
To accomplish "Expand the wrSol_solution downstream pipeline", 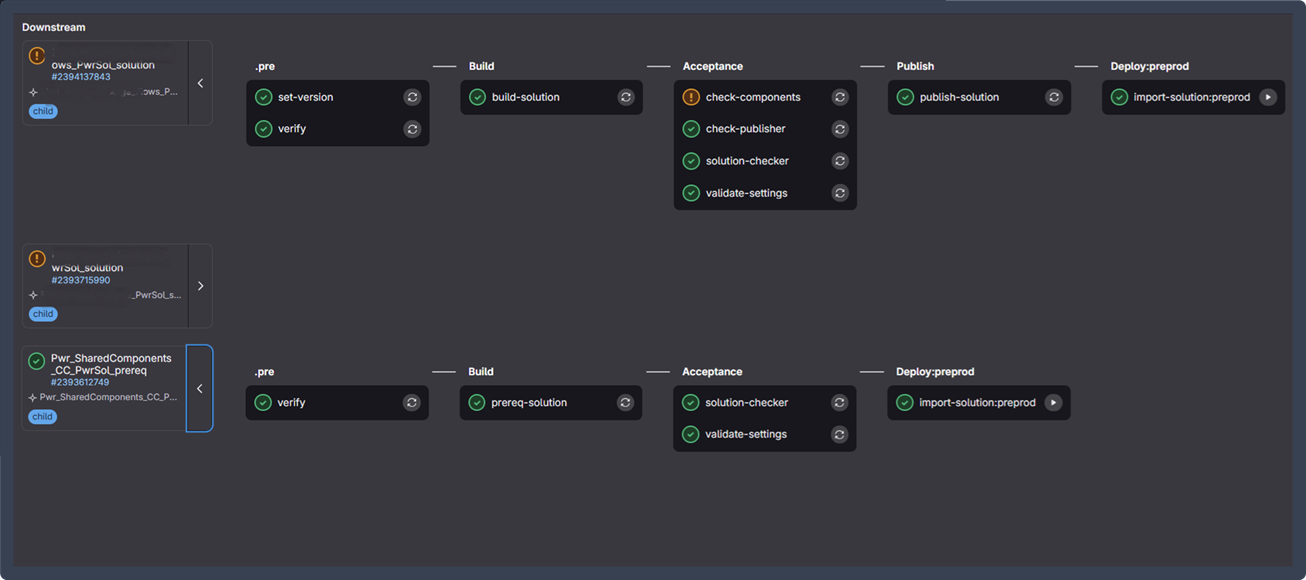I will pyautogui.click(x=200, y=286).
